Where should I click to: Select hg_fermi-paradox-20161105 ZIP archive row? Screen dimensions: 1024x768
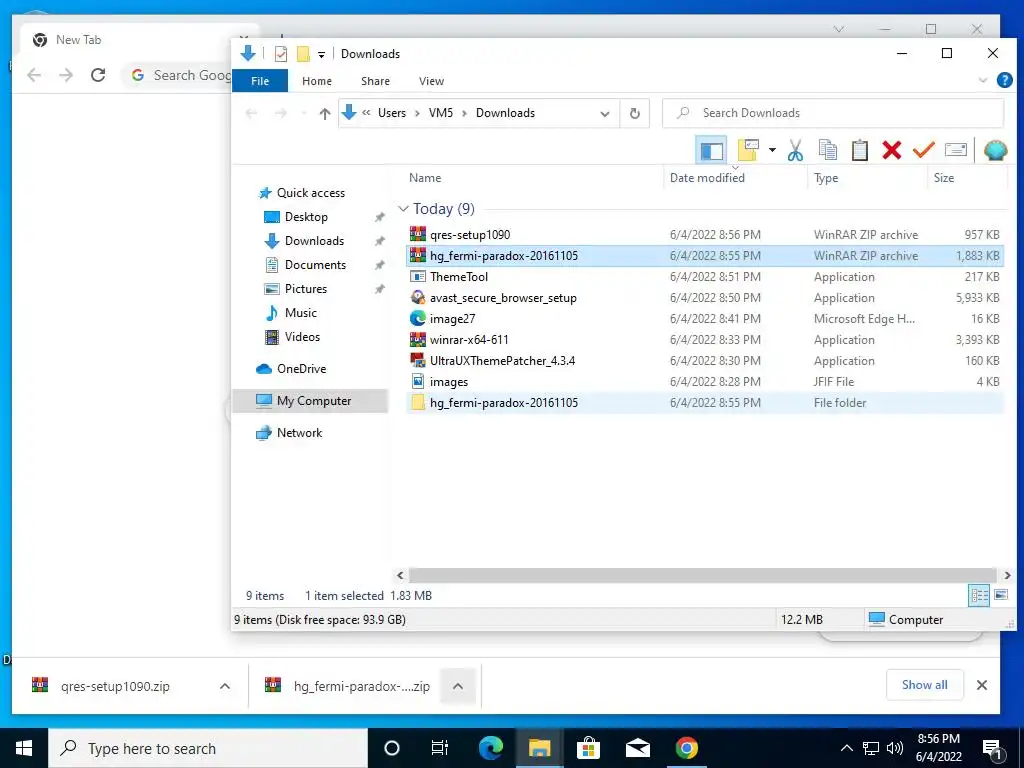pyautogui.click(x=704, y=255)
